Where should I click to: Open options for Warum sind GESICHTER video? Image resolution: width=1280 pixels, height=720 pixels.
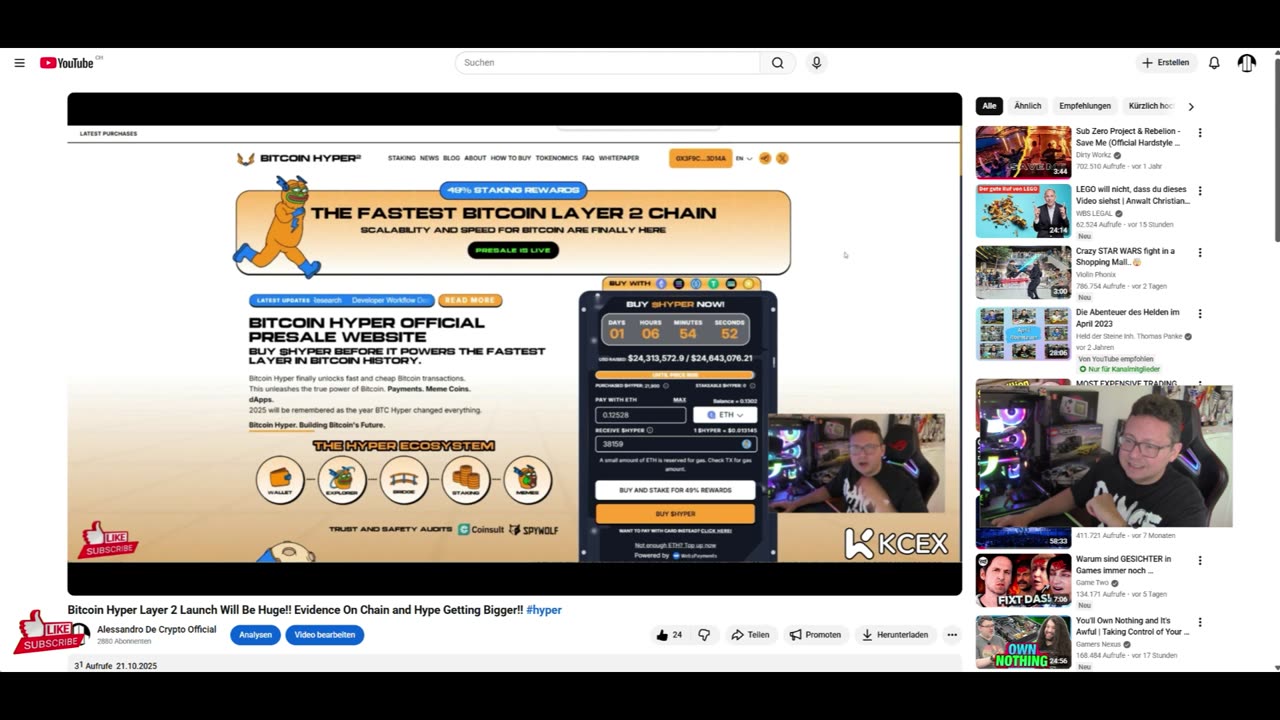click(1200, 561)
